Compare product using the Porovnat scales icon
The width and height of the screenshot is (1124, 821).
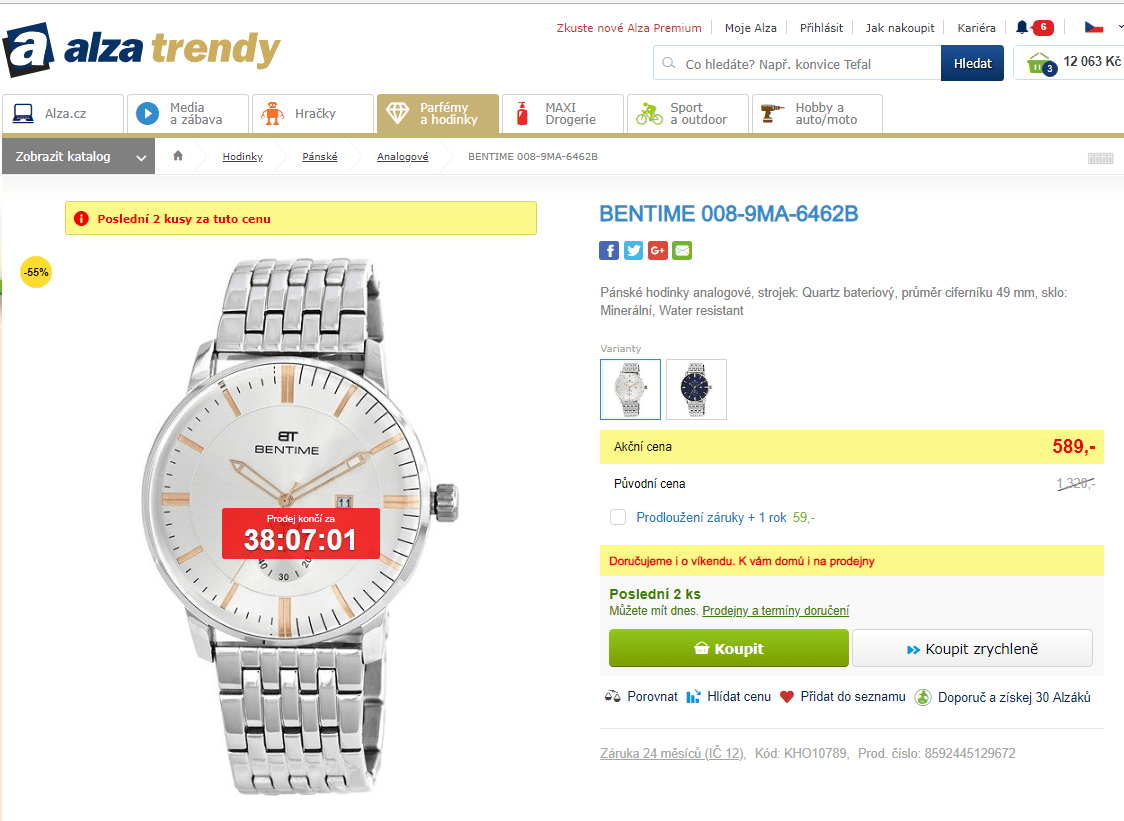tap(613, 696)
